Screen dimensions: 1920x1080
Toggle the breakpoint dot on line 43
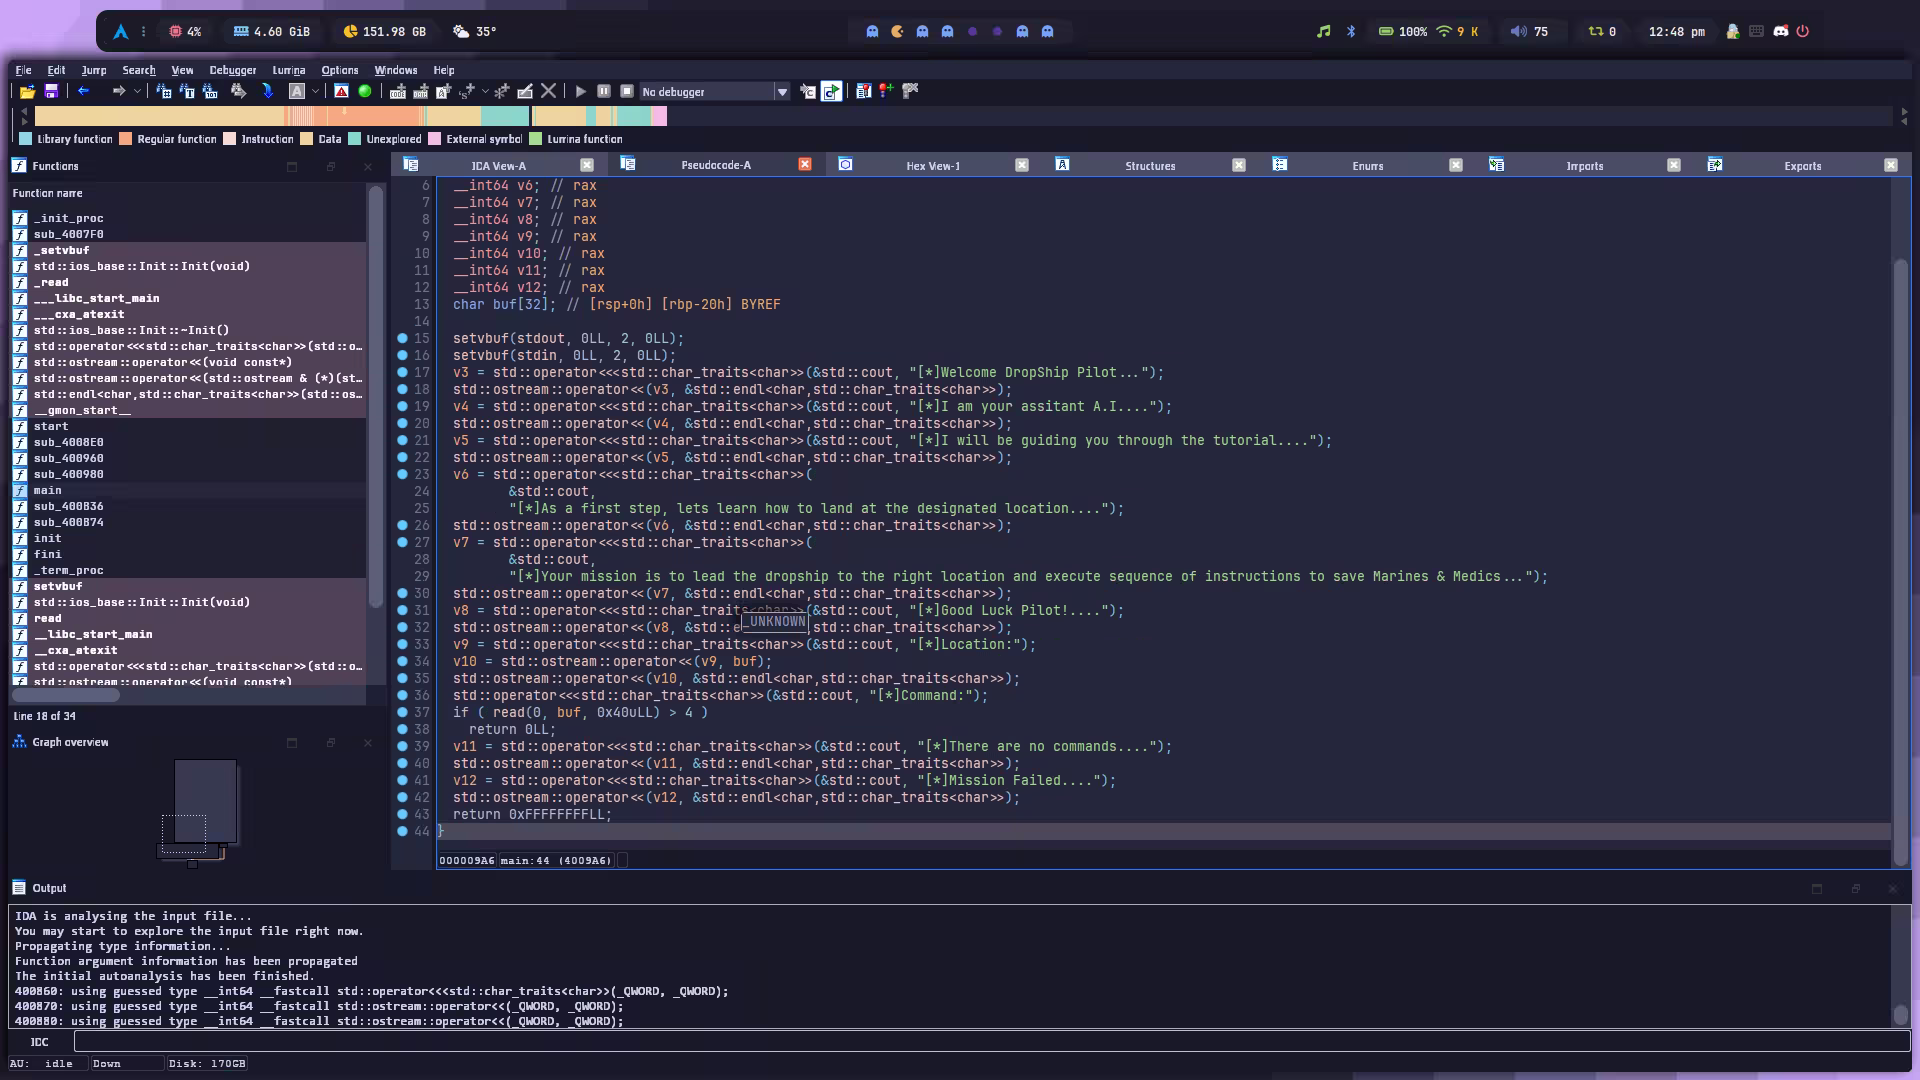click(x=402, y=814)
